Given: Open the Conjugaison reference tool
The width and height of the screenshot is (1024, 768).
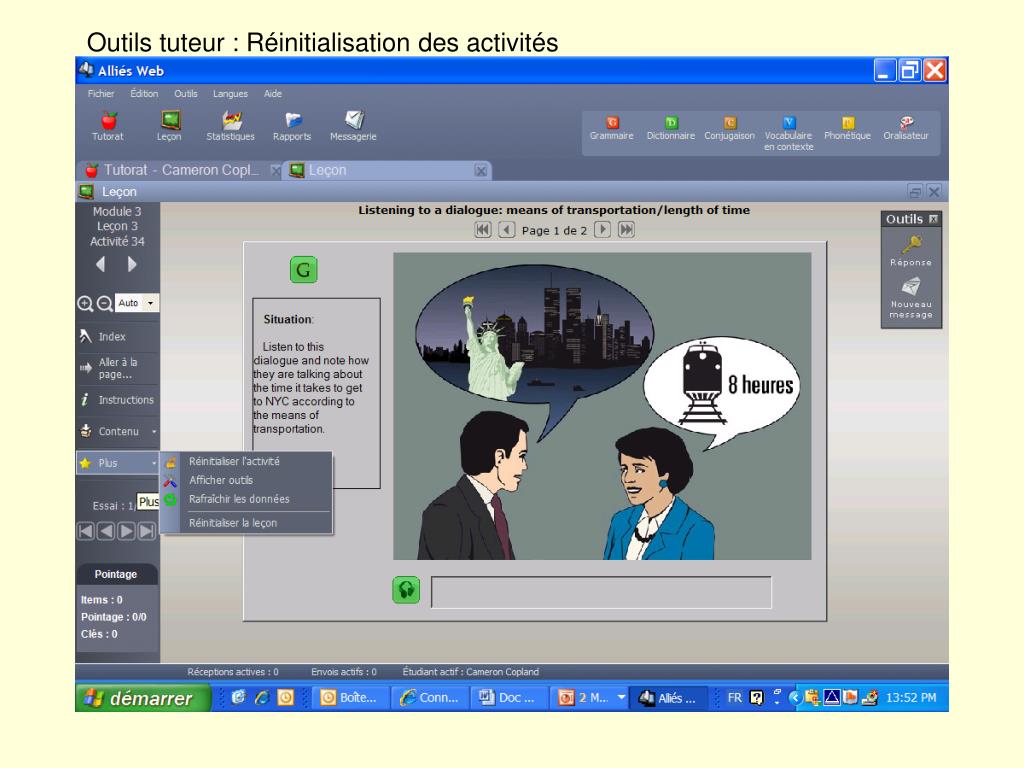Looking at the screenshot, I should click(x=729, y=129).
